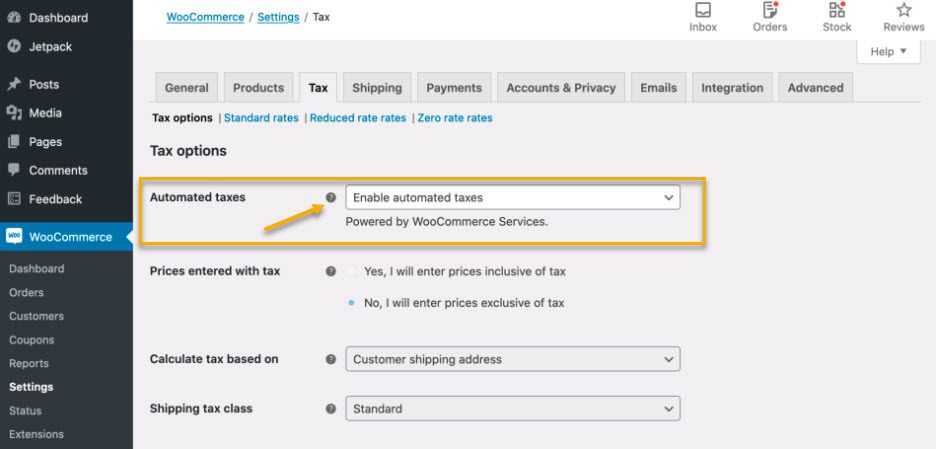Open WooCommerce in the sidebar menu
Viewport: 936px width, 449px height.
click(66, 237)
